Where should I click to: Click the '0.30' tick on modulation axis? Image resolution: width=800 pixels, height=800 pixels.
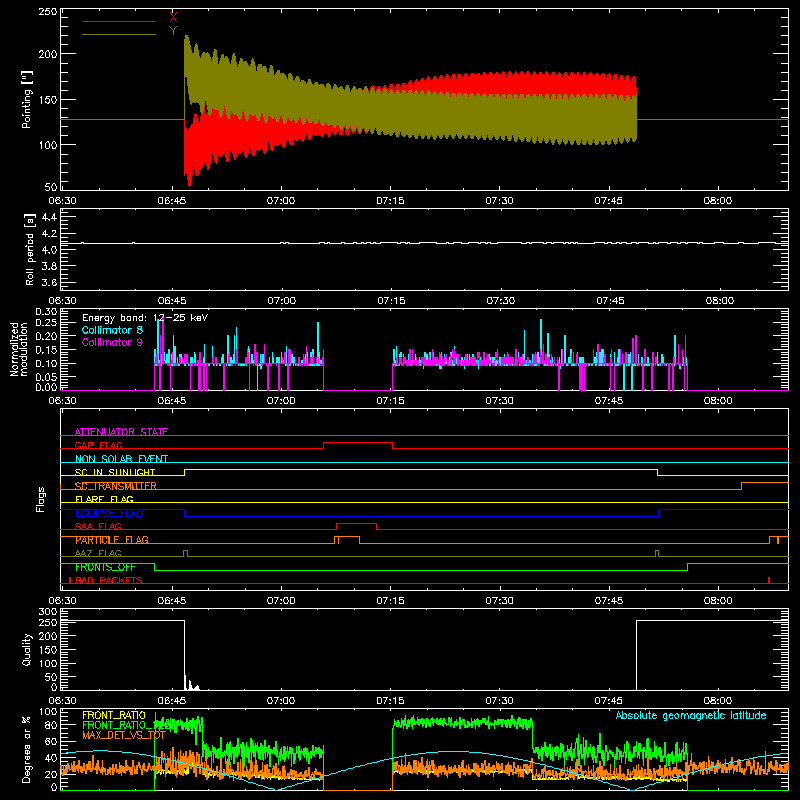(x=46, y=312)
